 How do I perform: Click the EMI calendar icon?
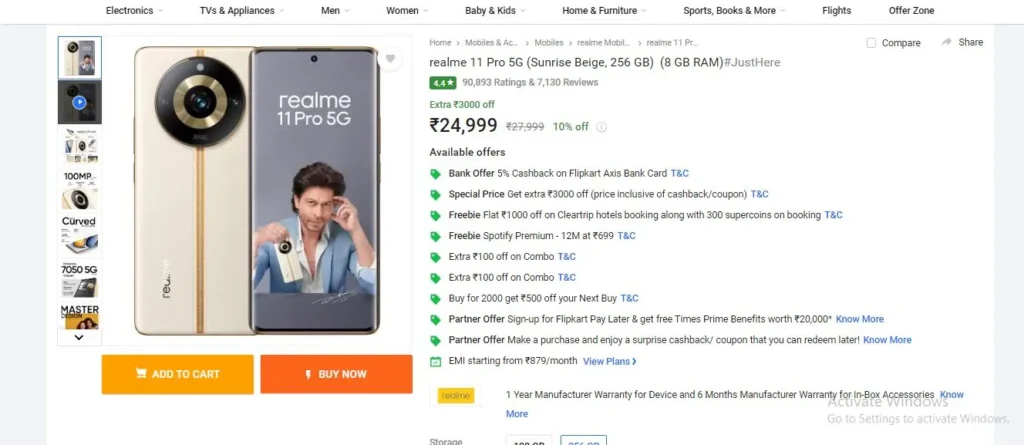click(x=436, y=361)
